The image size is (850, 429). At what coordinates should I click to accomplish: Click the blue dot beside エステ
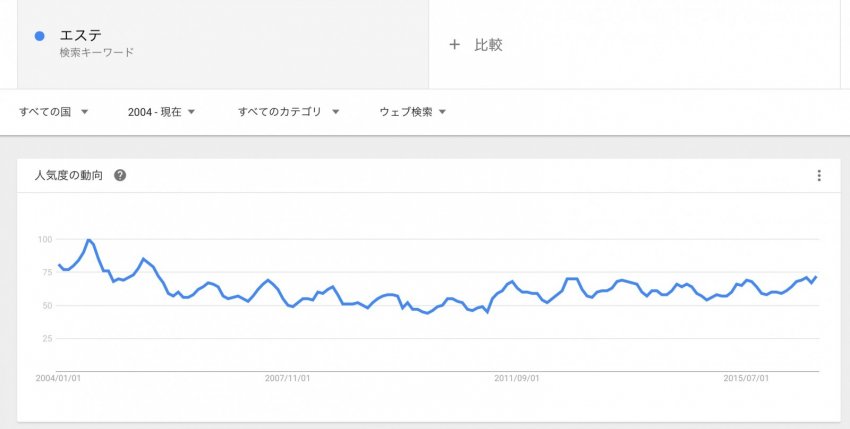coord(39,36)
